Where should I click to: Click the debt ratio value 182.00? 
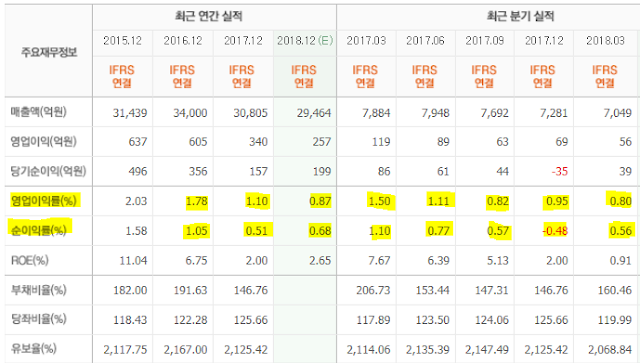click(x=130, y=290)
